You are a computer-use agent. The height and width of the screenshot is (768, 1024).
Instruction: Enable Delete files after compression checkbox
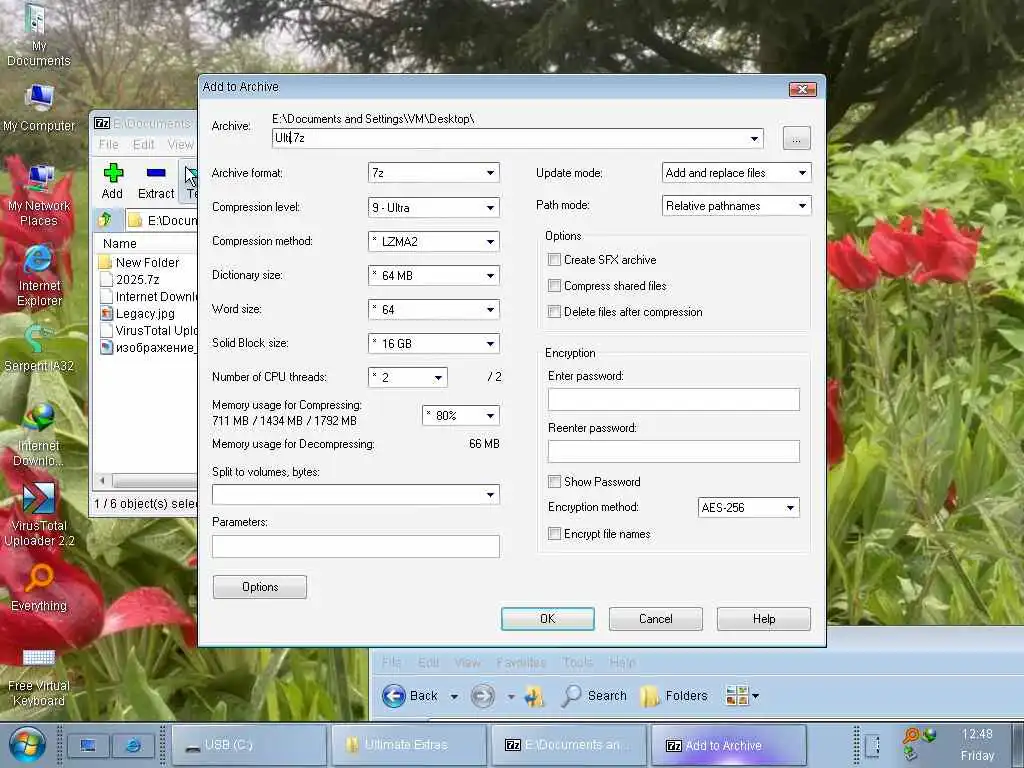554,312
